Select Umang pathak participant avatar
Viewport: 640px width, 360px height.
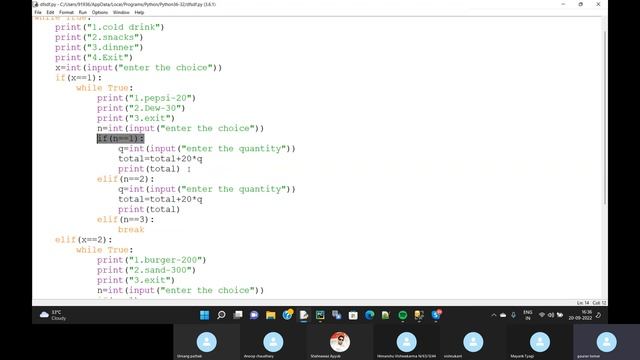pyautogui.click(x=207, y=342)
